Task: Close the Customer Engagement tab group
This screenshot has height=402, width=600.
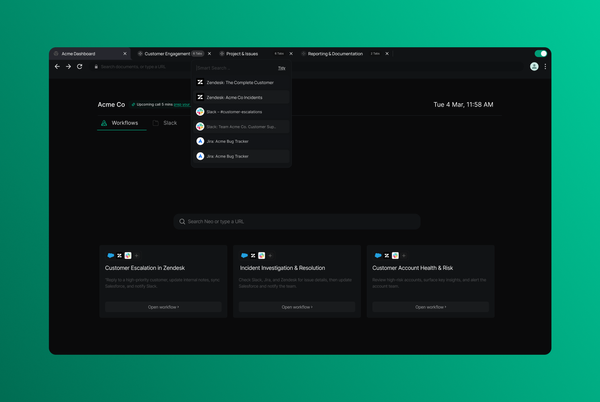Action: coord(209,54)
